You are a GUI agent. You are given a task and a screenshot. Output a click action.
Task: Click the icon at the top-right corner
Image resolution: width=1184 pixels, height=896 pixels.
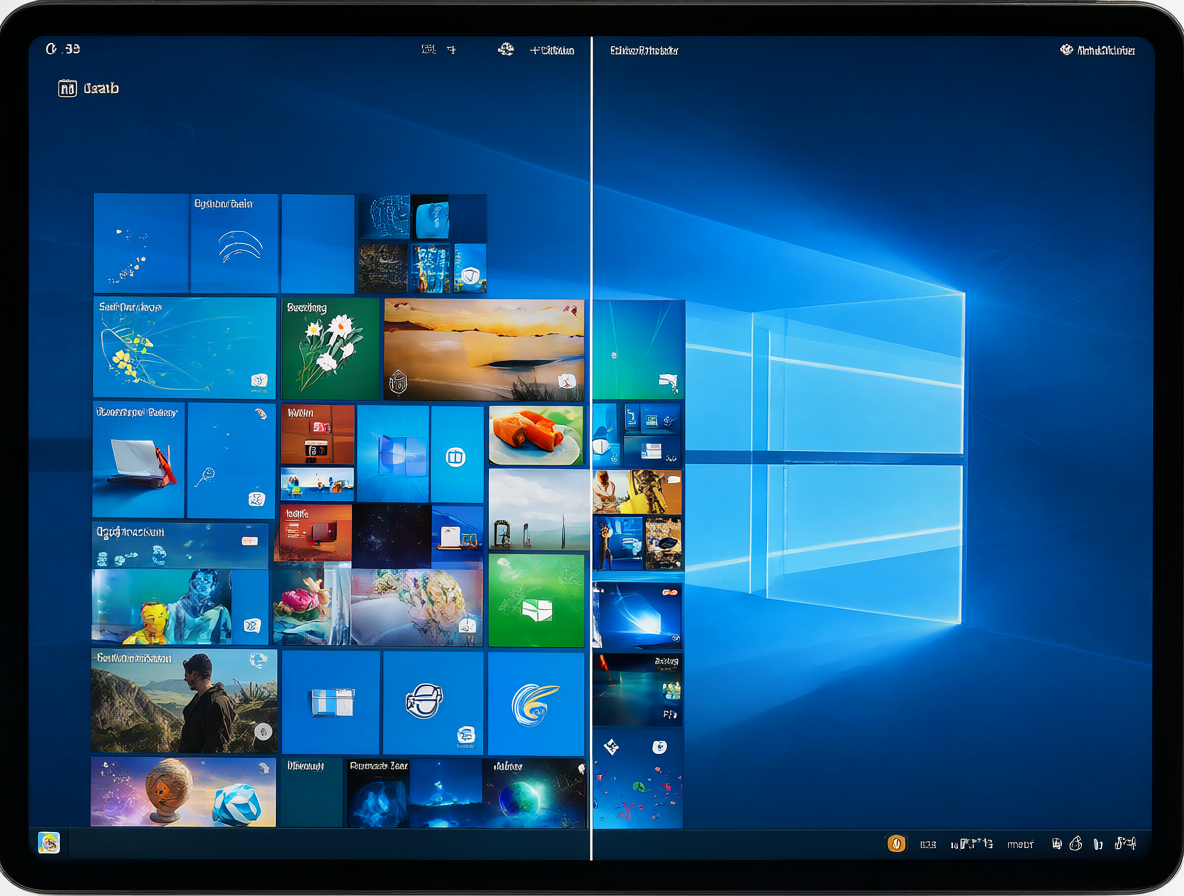point(1066,50)
